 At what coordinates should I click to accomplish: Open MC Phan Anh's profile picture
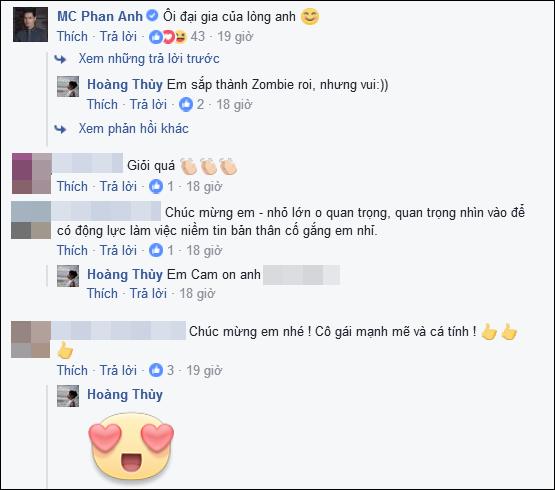(30, 24)
